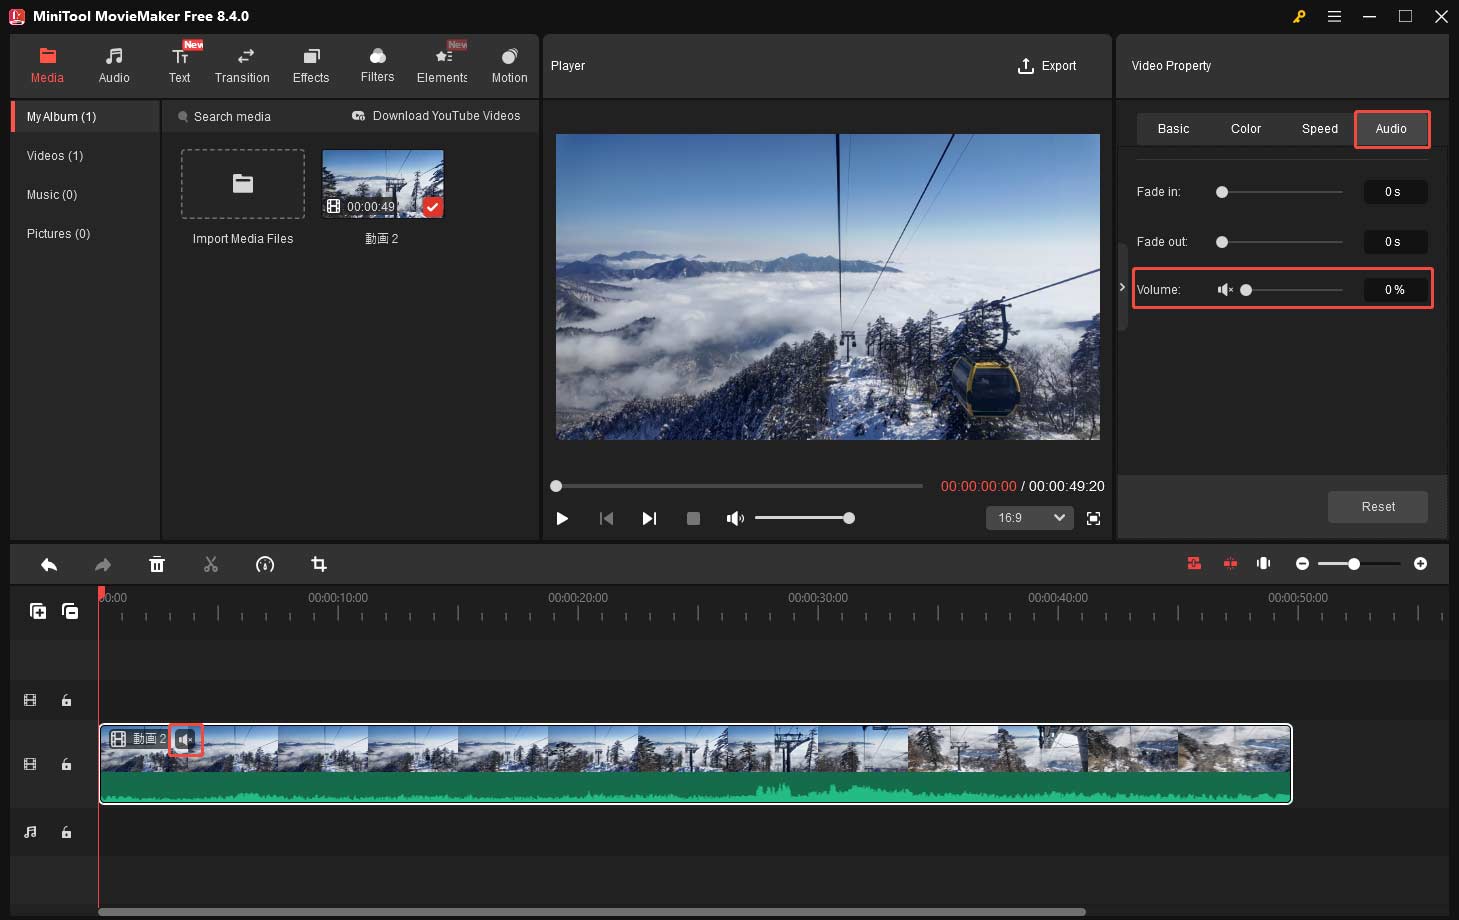Collapse the Video Property panel with the side arrow
The image size is (1459, 920).
[1122, 287]
